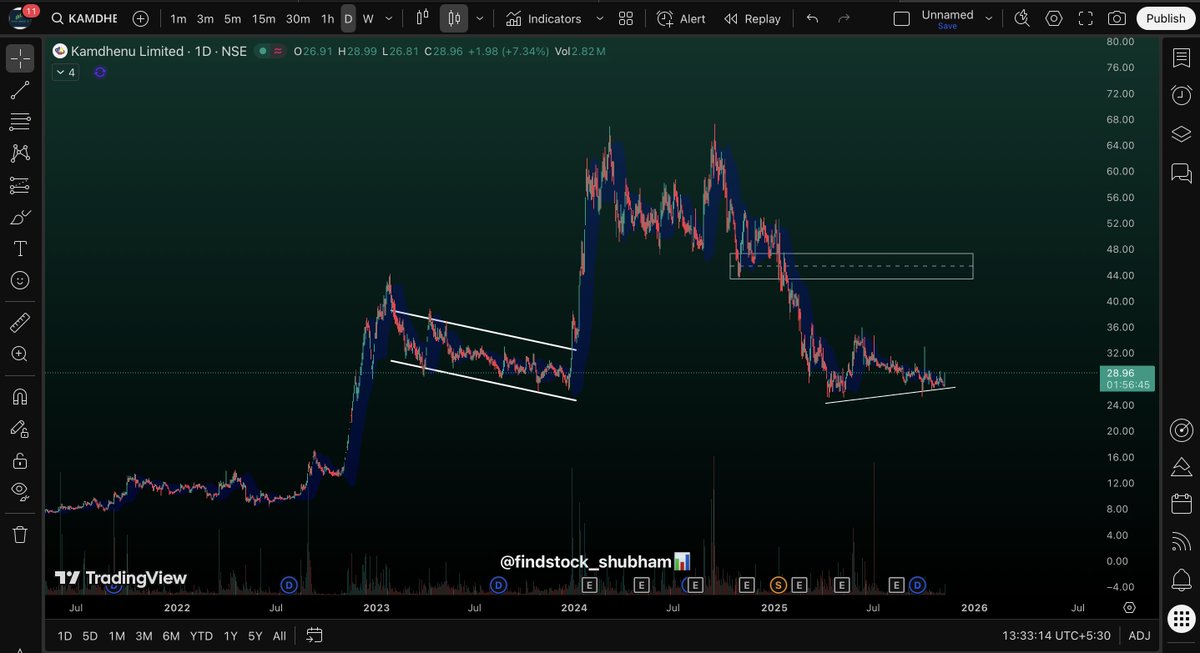Image resolution: width=1200 pixels, height=653 pixels.
Task: Select the Trend Line tool
Action: tap(21, 90)
